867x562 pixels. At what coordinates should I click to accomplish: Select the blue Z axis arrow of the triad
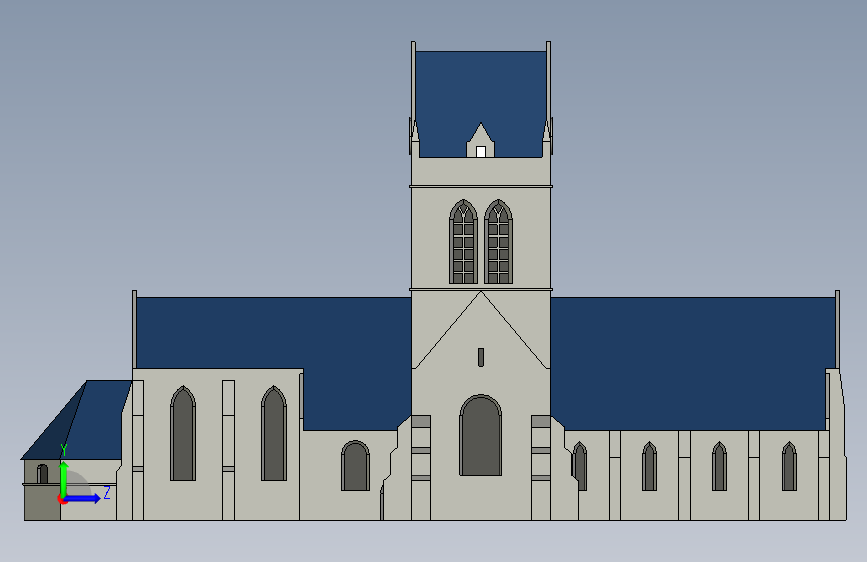(82, 498)
